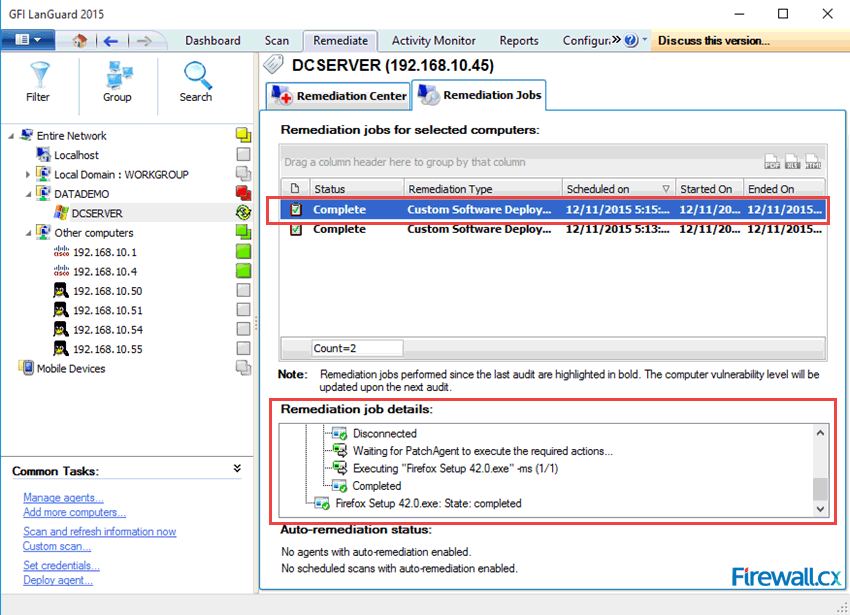Open the dropdown arrow next to Help
This screenshot has width=850, height=615.
click(x=645, y=39)
